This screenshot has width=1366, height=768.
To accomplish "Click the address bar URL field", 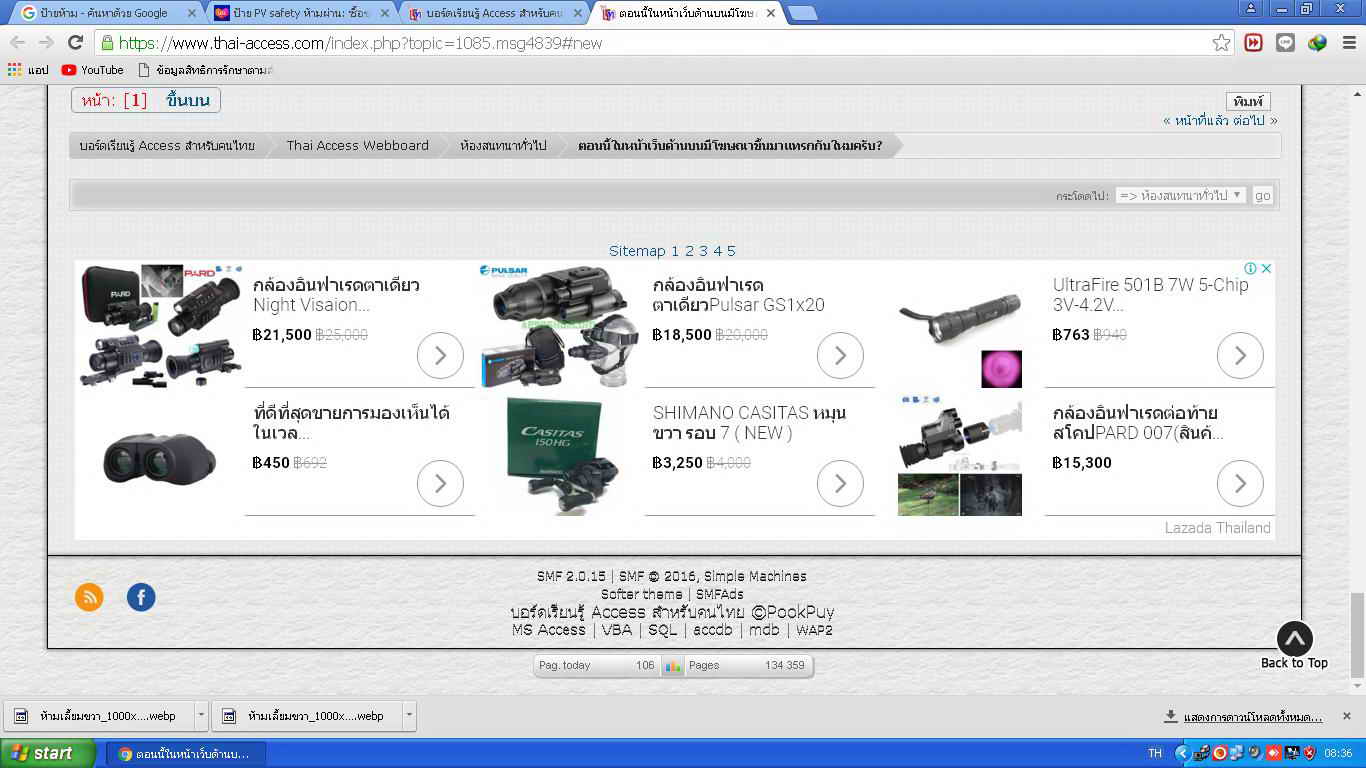I will click(x=660, y=43).
